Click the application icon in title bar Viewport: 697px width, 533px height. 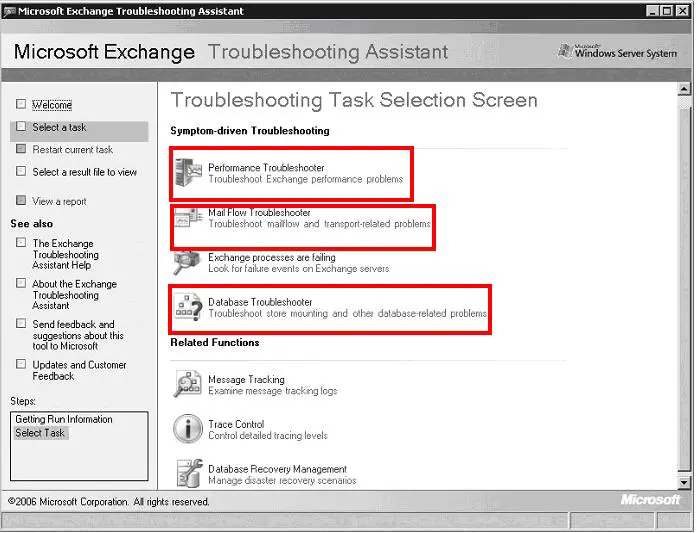click(x=9, y=11)
